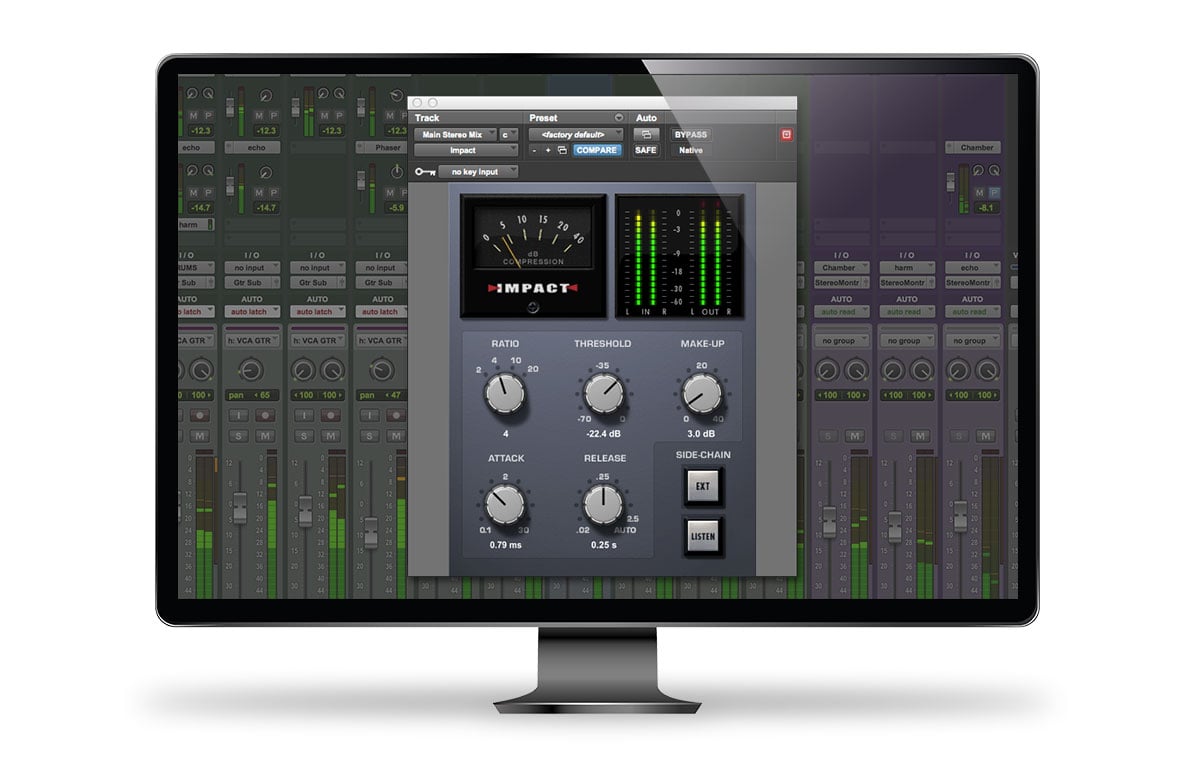Click the automation SAFE button
The image size is (1196, 759).
[646, 150]
